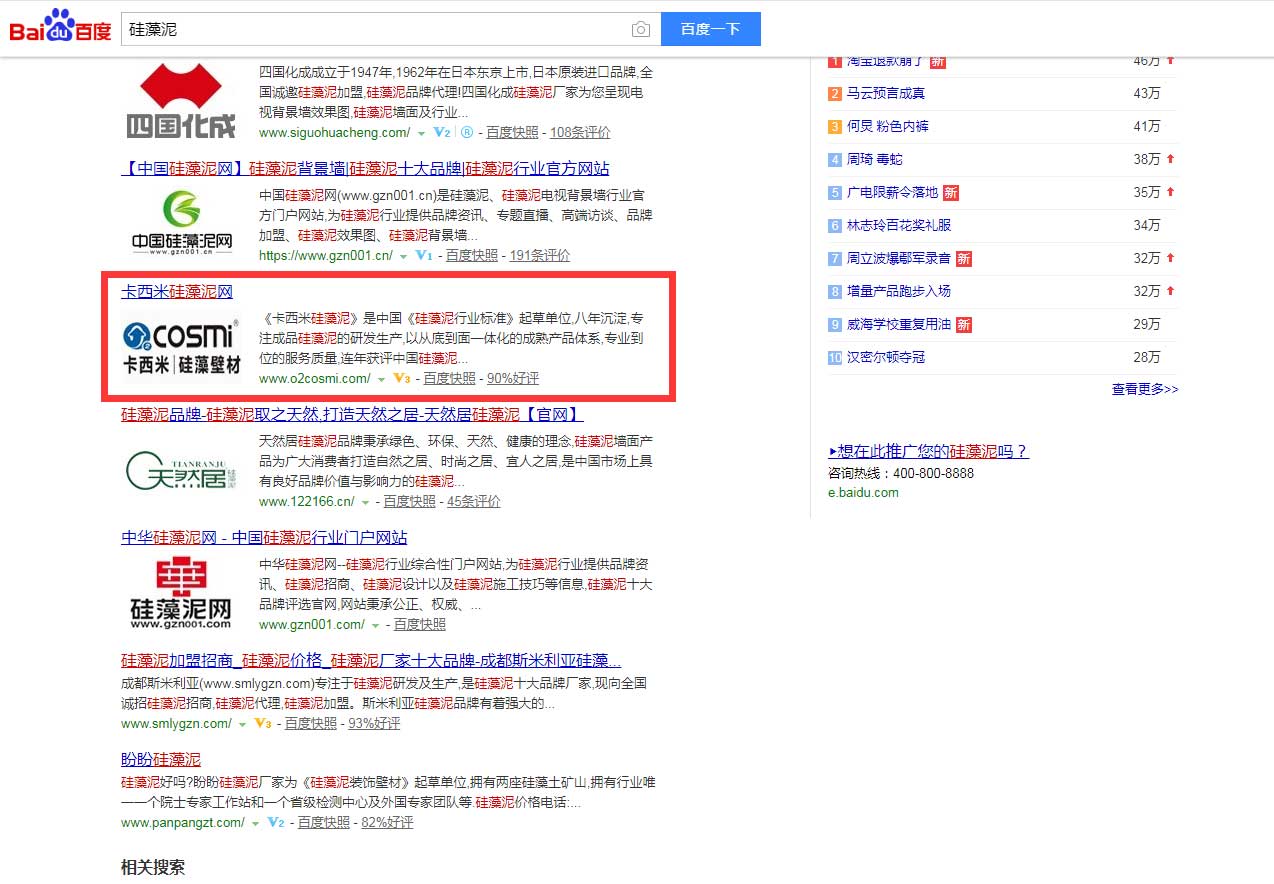
Task: Click 想在此推广您的硅藻泥吗 promotion link
Action: (x=929, y=451)
